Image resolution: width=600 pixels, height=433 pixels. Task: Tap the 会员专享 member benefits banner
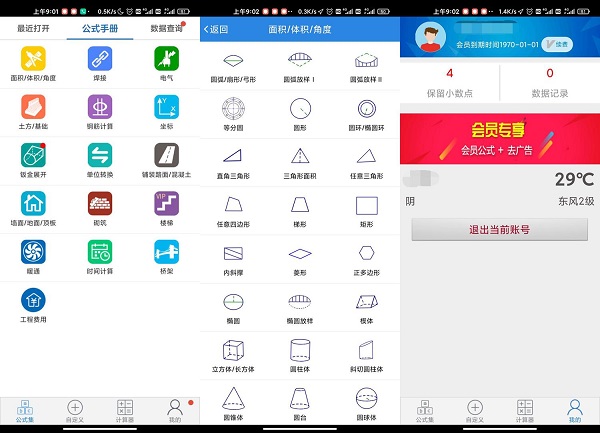pos(500,139)
